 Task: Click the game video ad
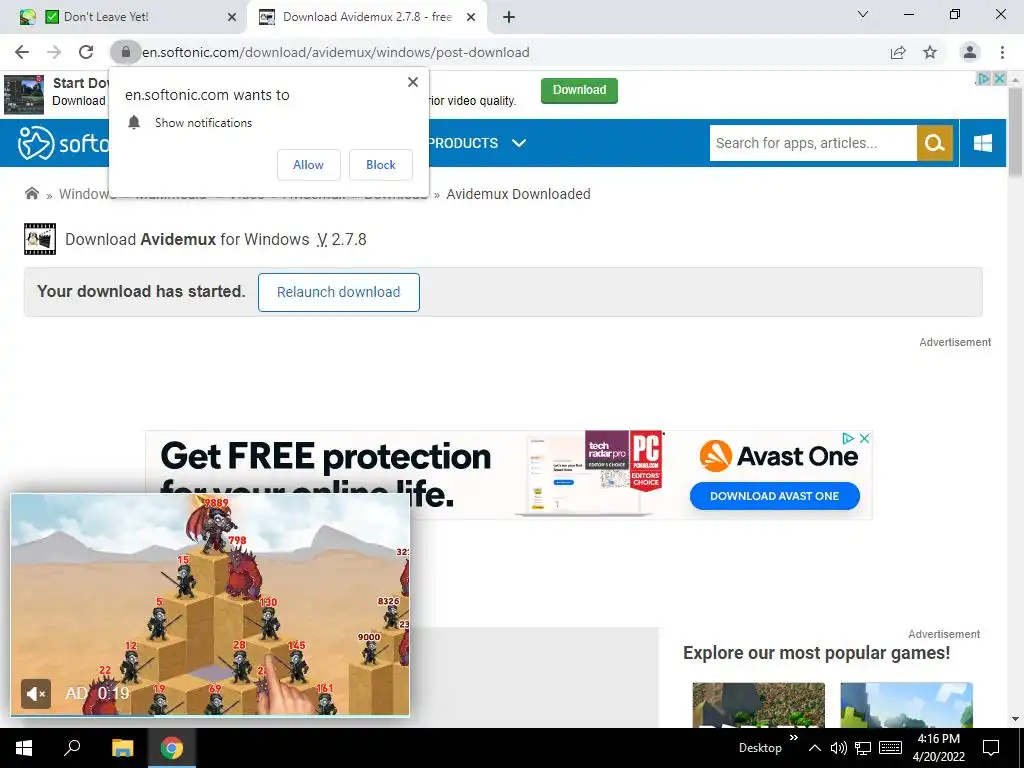pos(210,605)
